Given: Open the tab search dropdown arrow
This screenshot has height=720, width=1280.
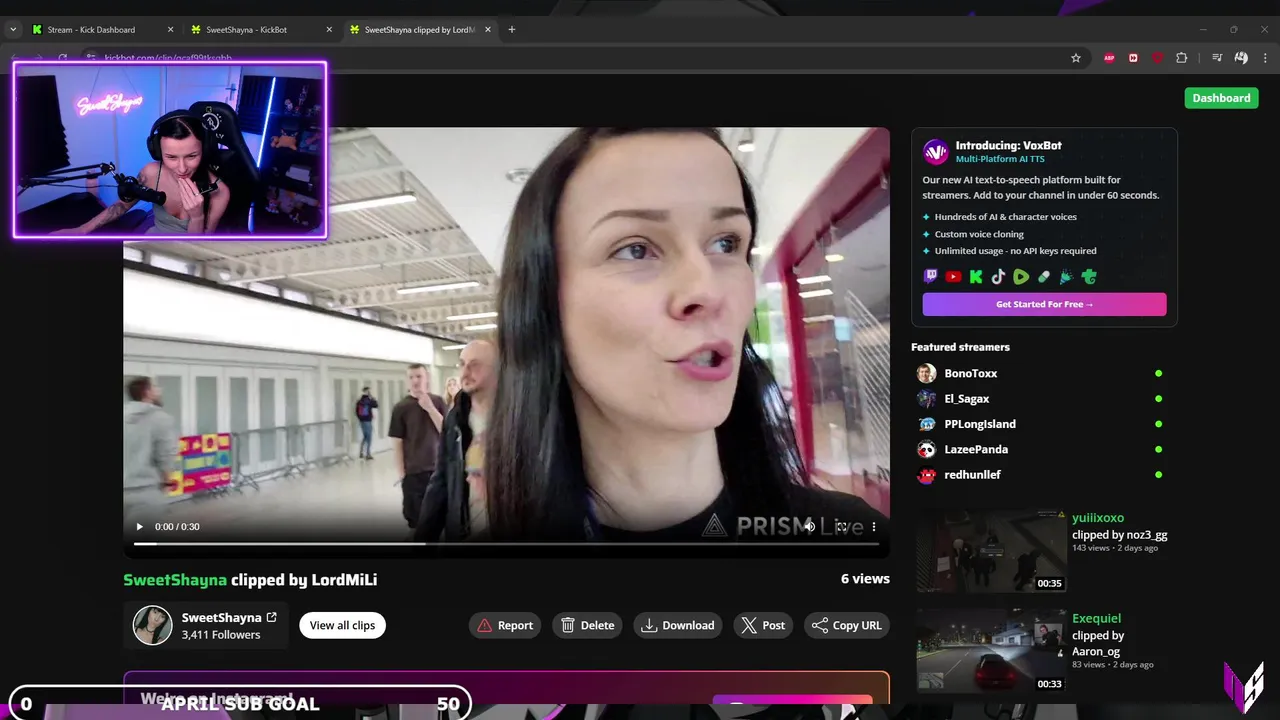Looking at the screenshot, I should (x=13, y=30).
